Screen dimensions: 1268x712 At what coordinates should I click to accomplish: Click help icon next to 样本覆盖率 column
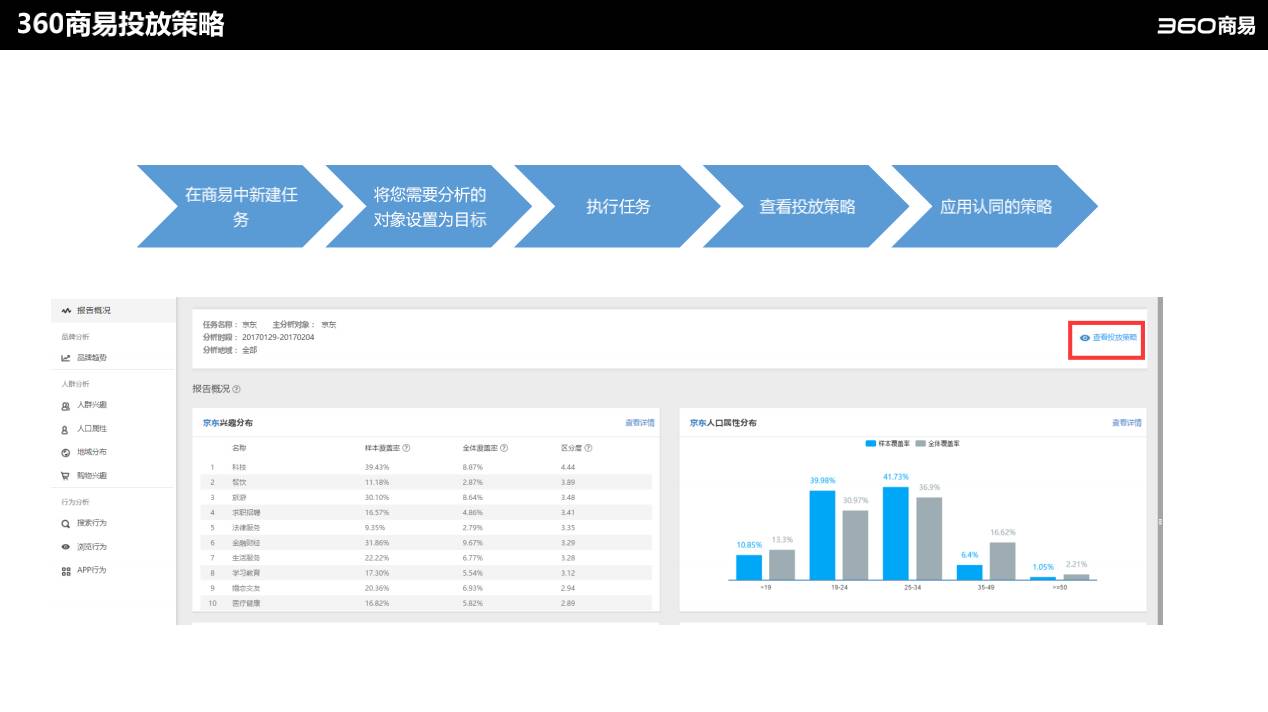coord(407,448)
